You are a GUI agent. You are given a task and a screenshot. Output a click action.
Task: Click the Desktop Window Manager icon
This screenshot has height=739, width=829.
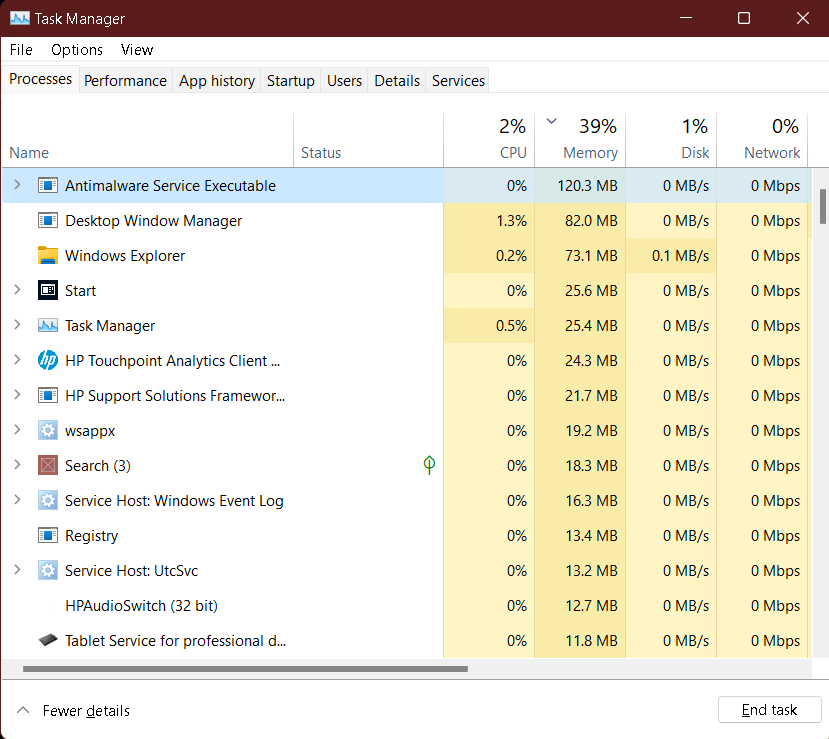pos(48,220)
